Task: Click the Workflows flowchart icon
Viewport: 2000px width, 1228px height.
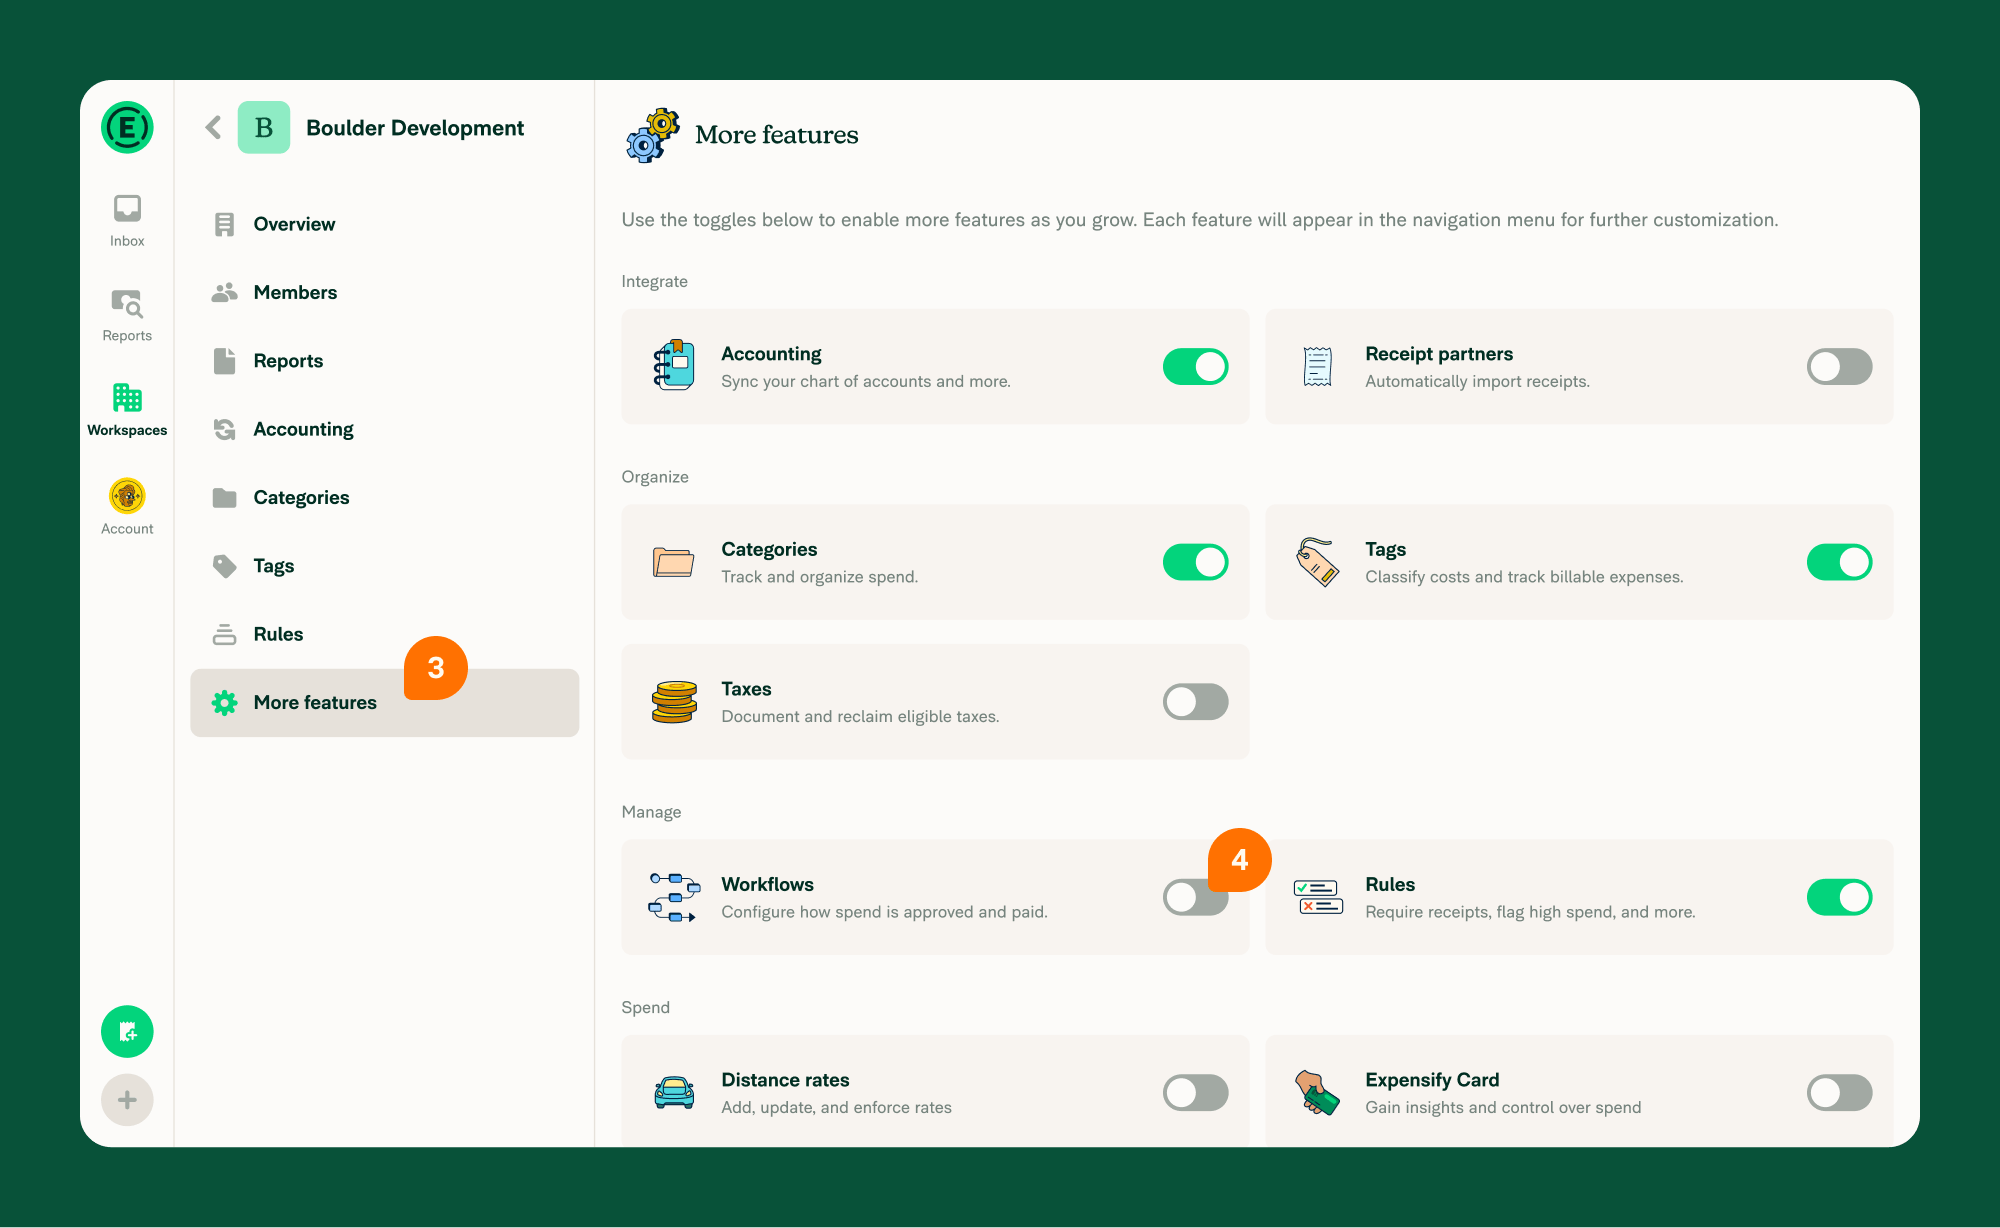Action: tap(674, 896)
